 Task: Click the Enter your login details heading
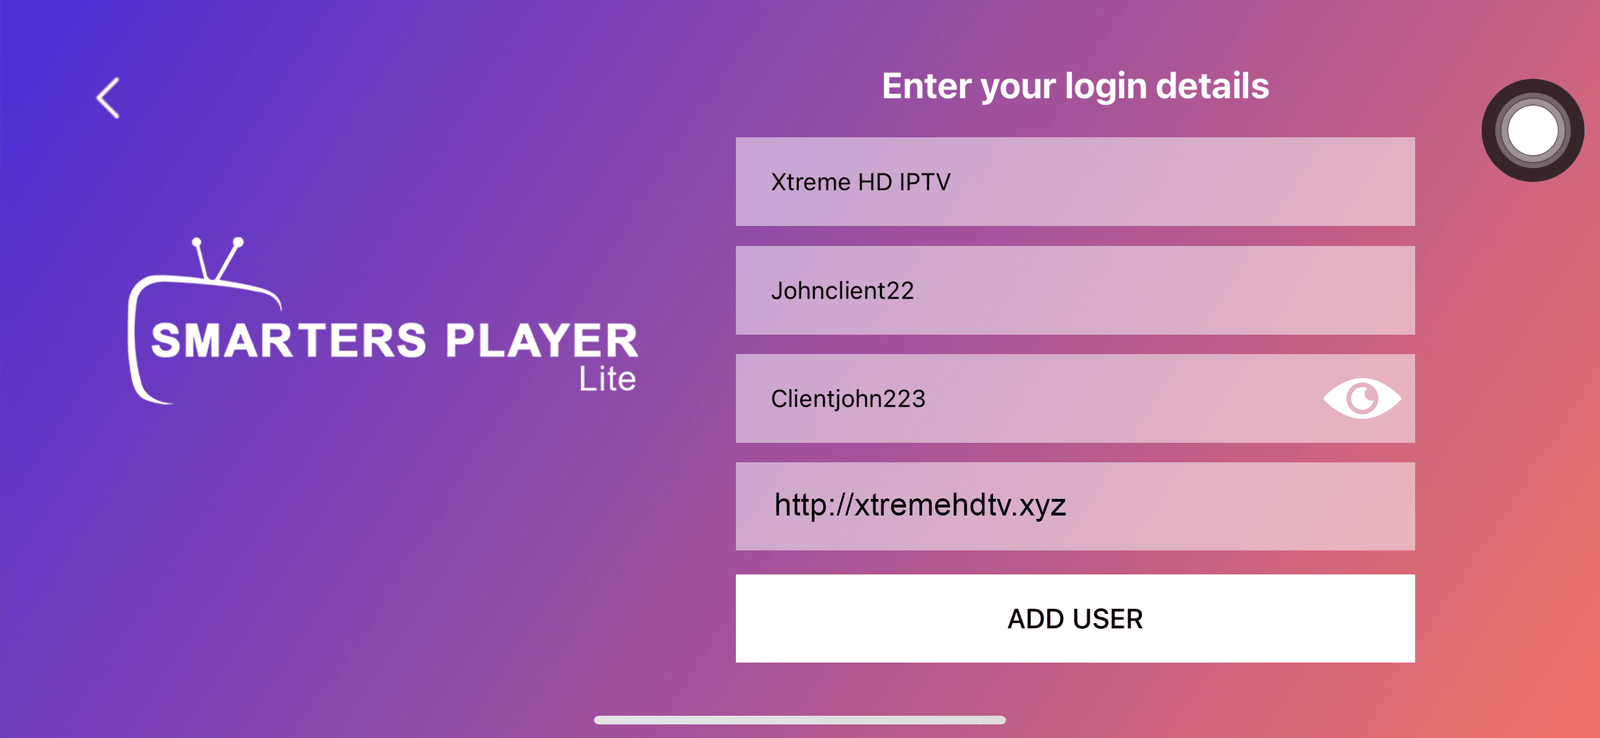click(x=1075, y=86)
